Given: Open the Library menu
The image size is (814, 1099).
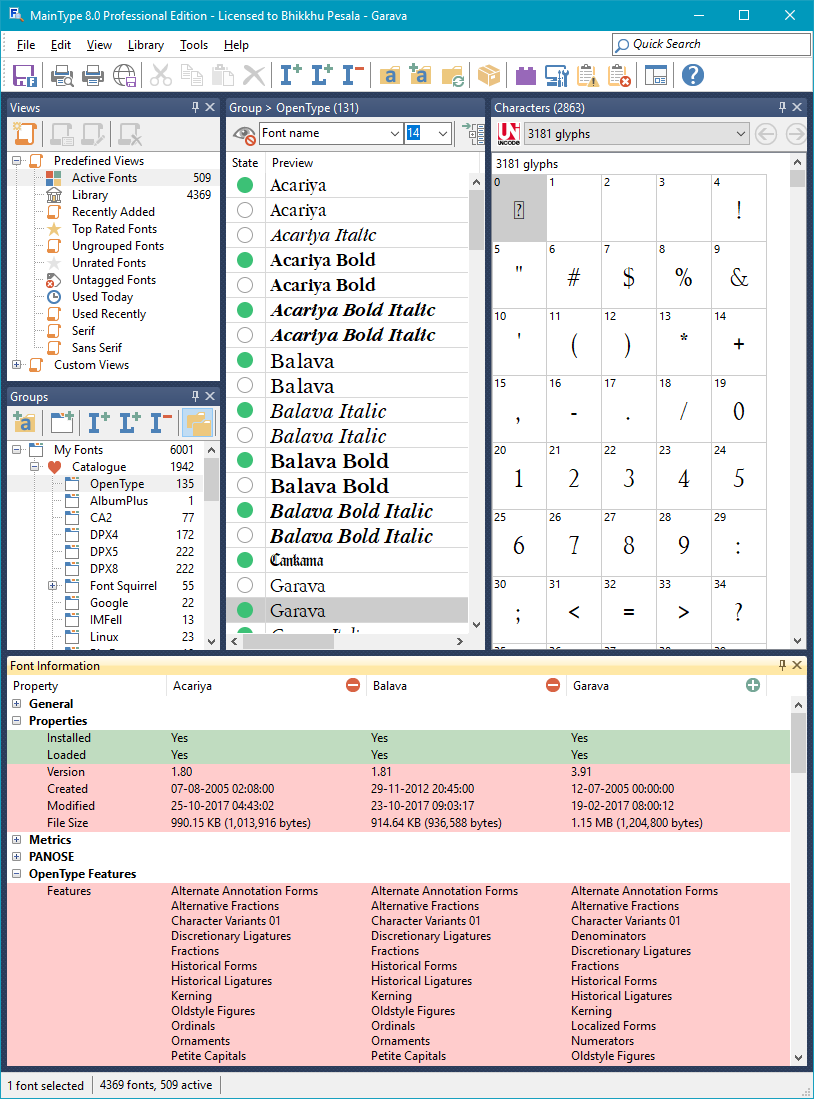Looking at the screenshot, I should [x=146, y=45].
